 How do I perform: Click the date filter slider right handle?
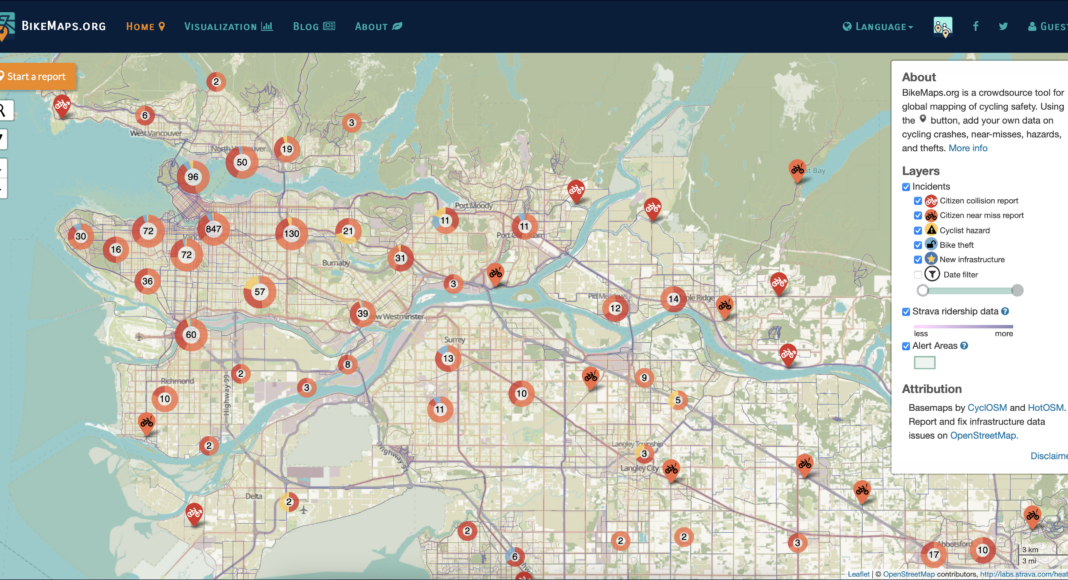(x=1017, y=290)
